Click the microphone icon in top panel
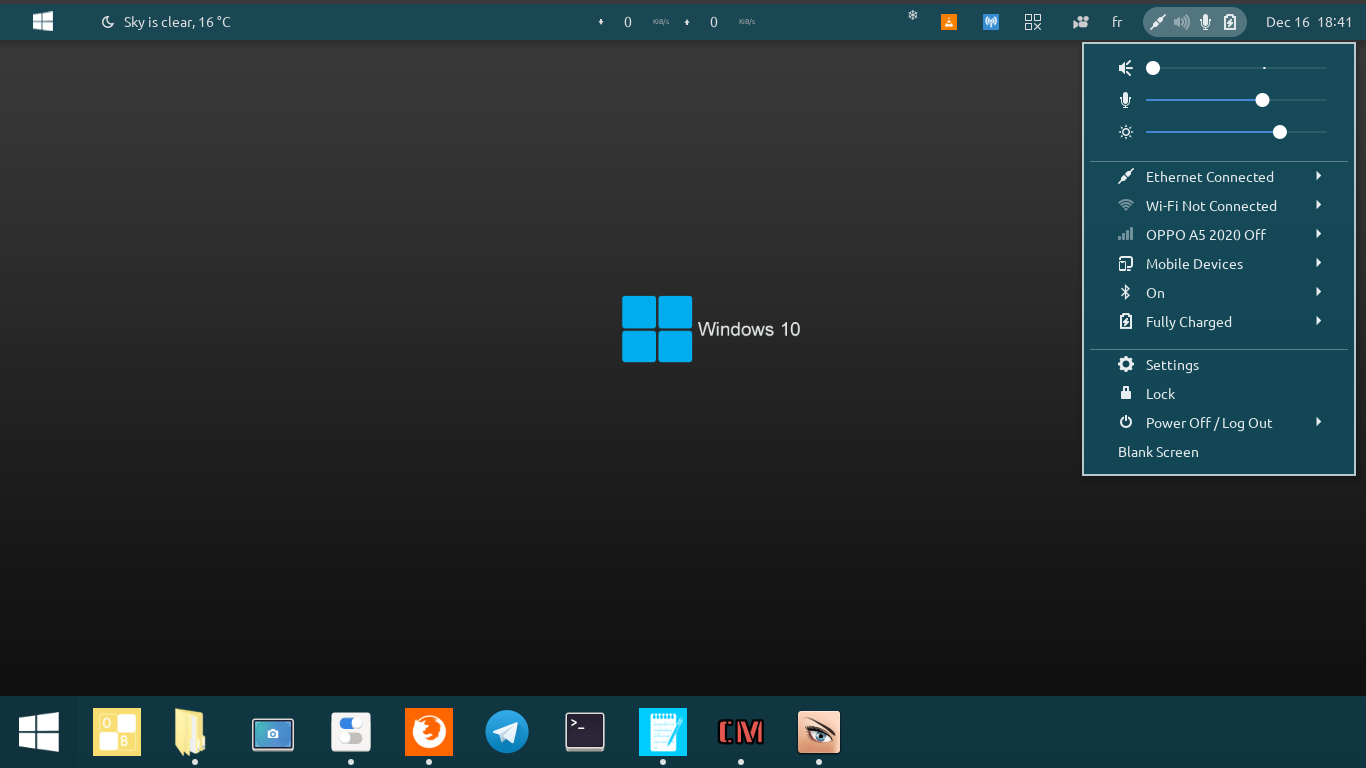Screen dimensions: 1366x768 tap(1206, 21)
